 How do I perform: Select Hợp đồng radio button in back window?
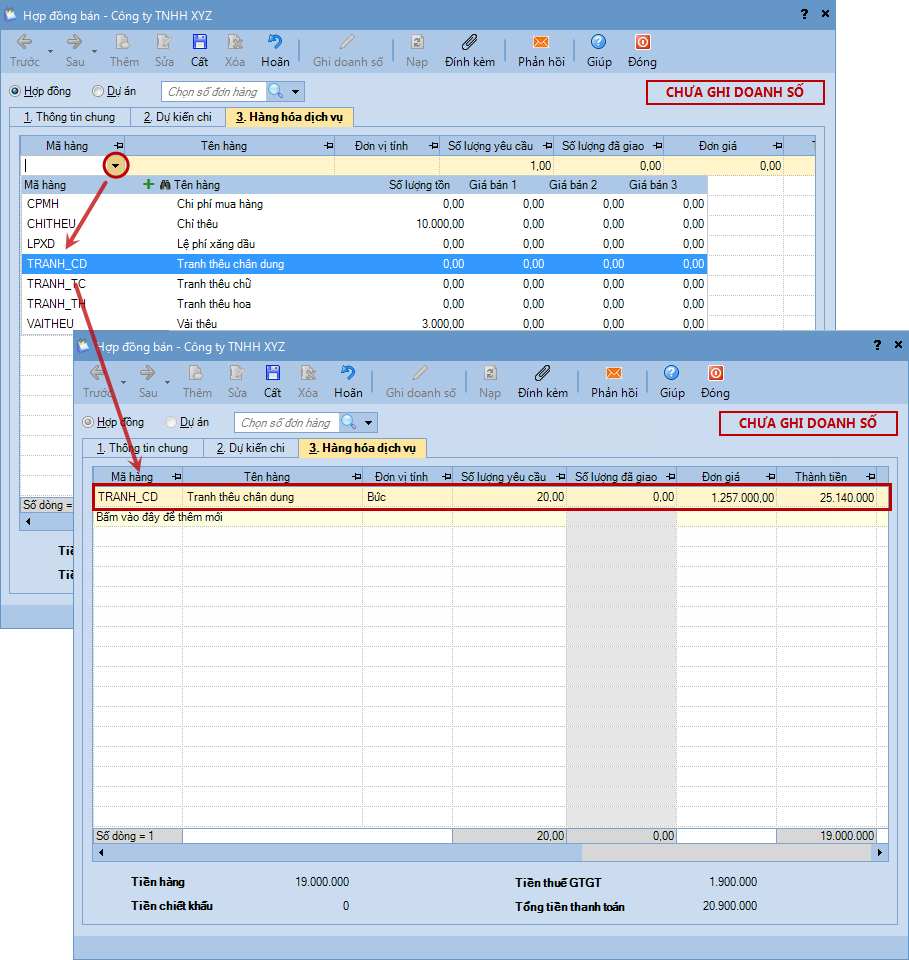15,91
